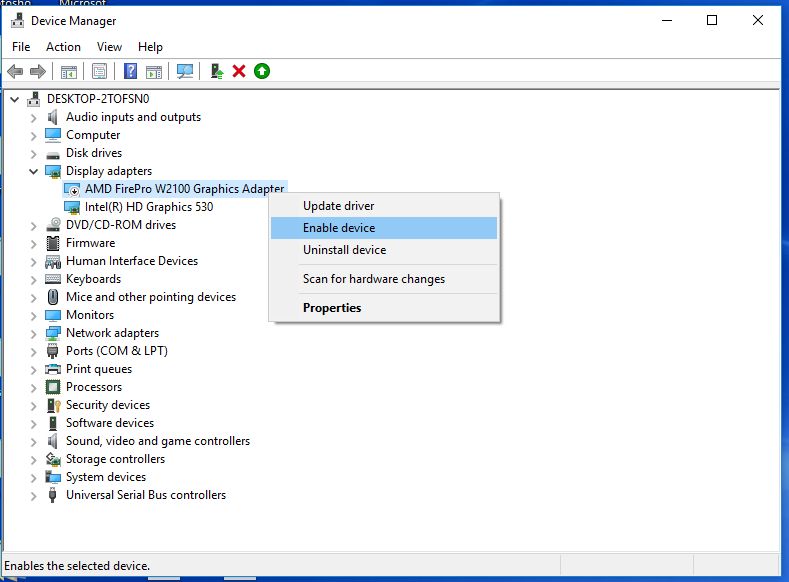Click the Print queues printer icon
This screenshot has width=789, height=582.
coord(53,369)
